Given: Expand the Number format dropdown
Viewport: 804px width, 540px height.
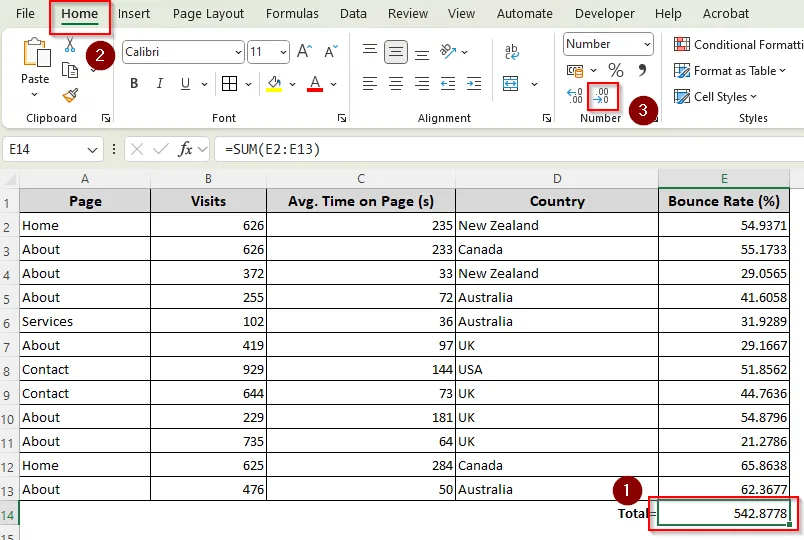Looking at the screenshot, I should coord(647,44).
